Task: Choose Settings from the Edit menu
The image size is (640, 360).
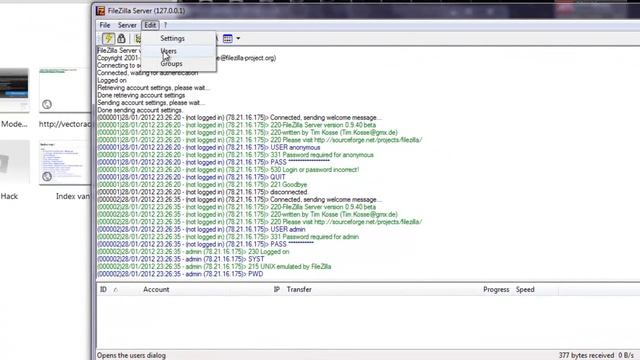Action: (179, 38)
